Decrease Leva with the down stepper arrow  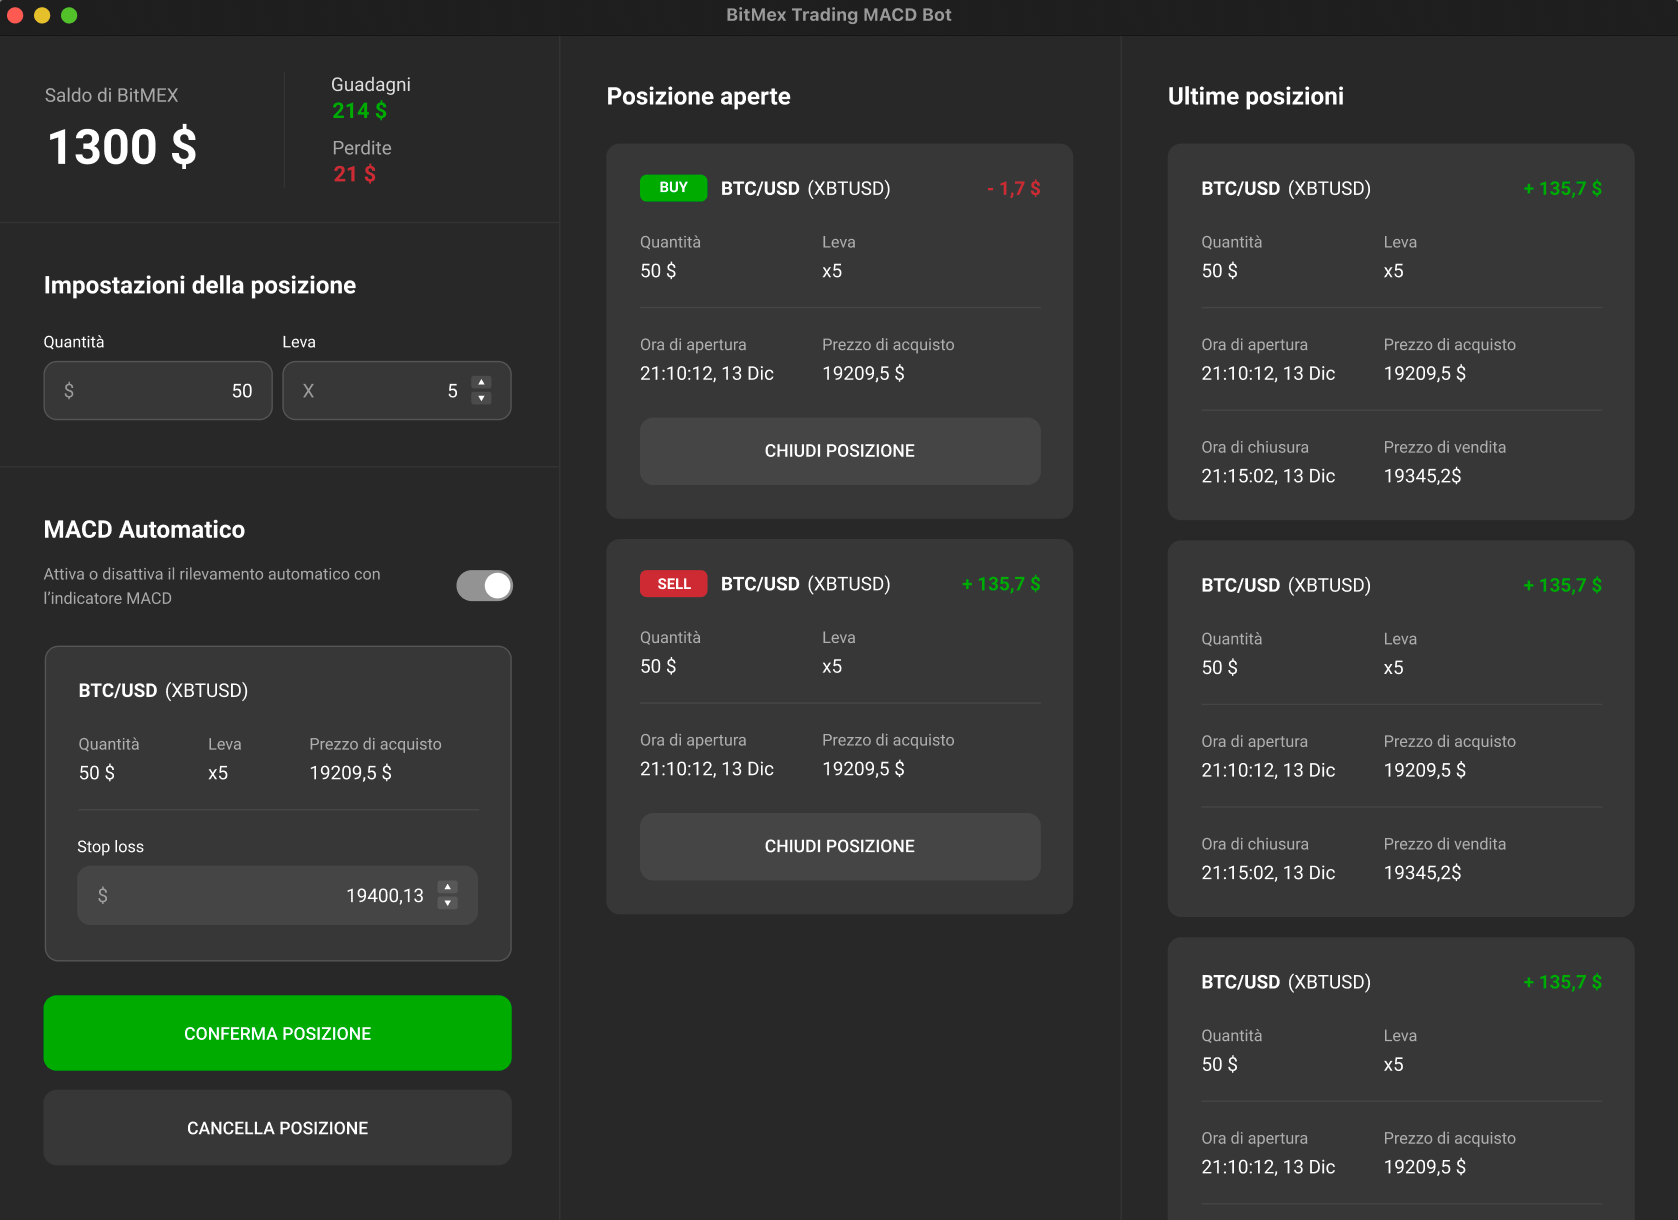[x=481, y=398]
